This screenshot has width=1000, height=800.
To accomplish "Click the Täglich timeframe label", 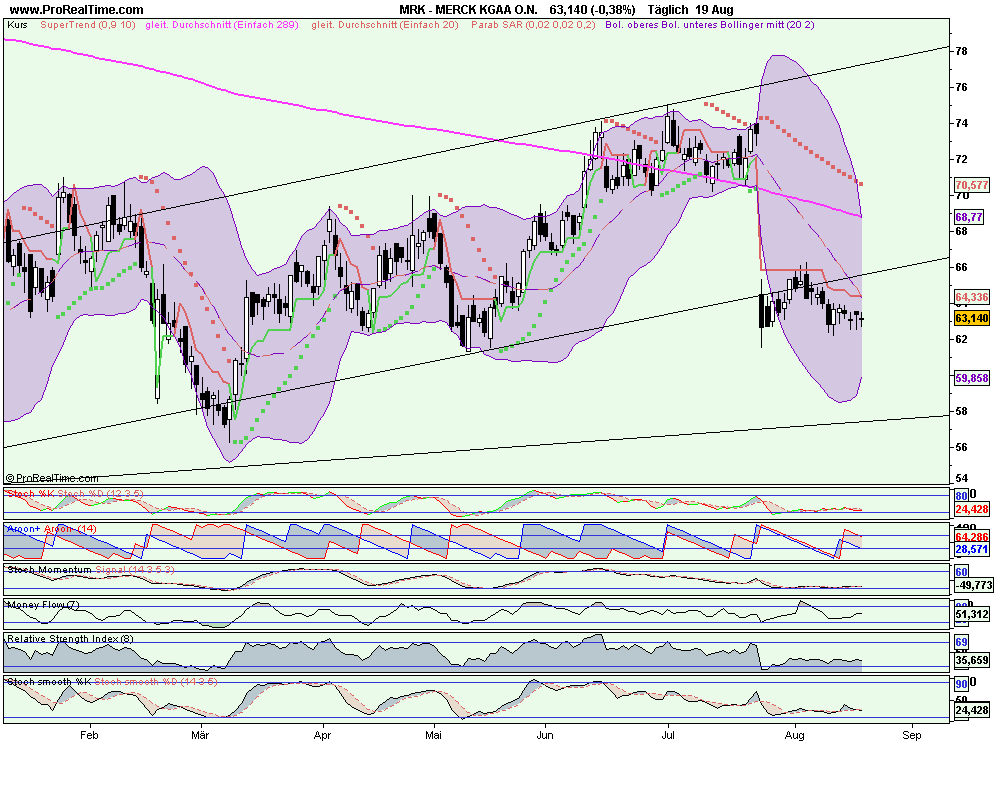I will click(x=668, y=10).
